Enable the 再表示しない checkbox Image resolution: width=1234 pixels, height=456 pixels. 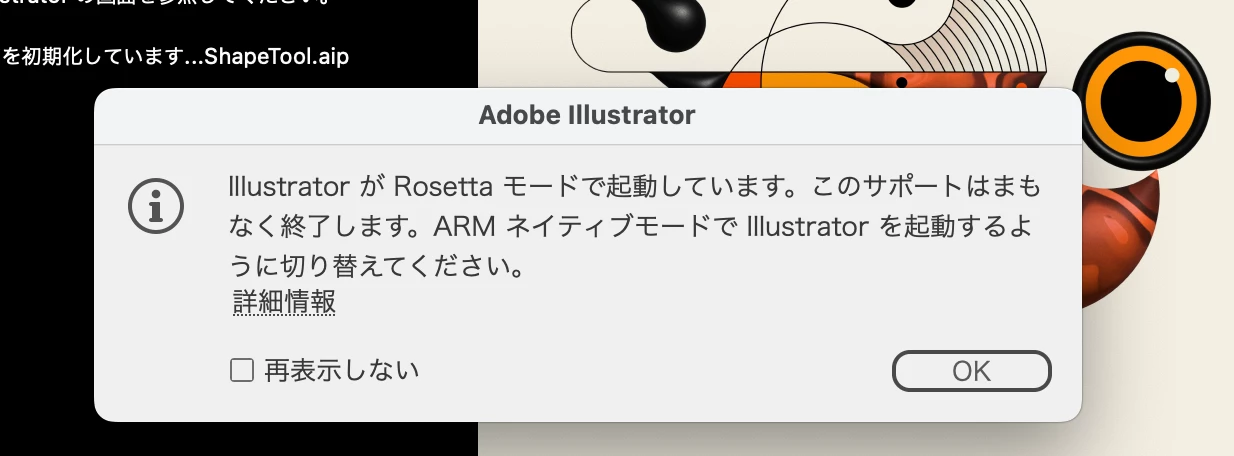(241, 371)
